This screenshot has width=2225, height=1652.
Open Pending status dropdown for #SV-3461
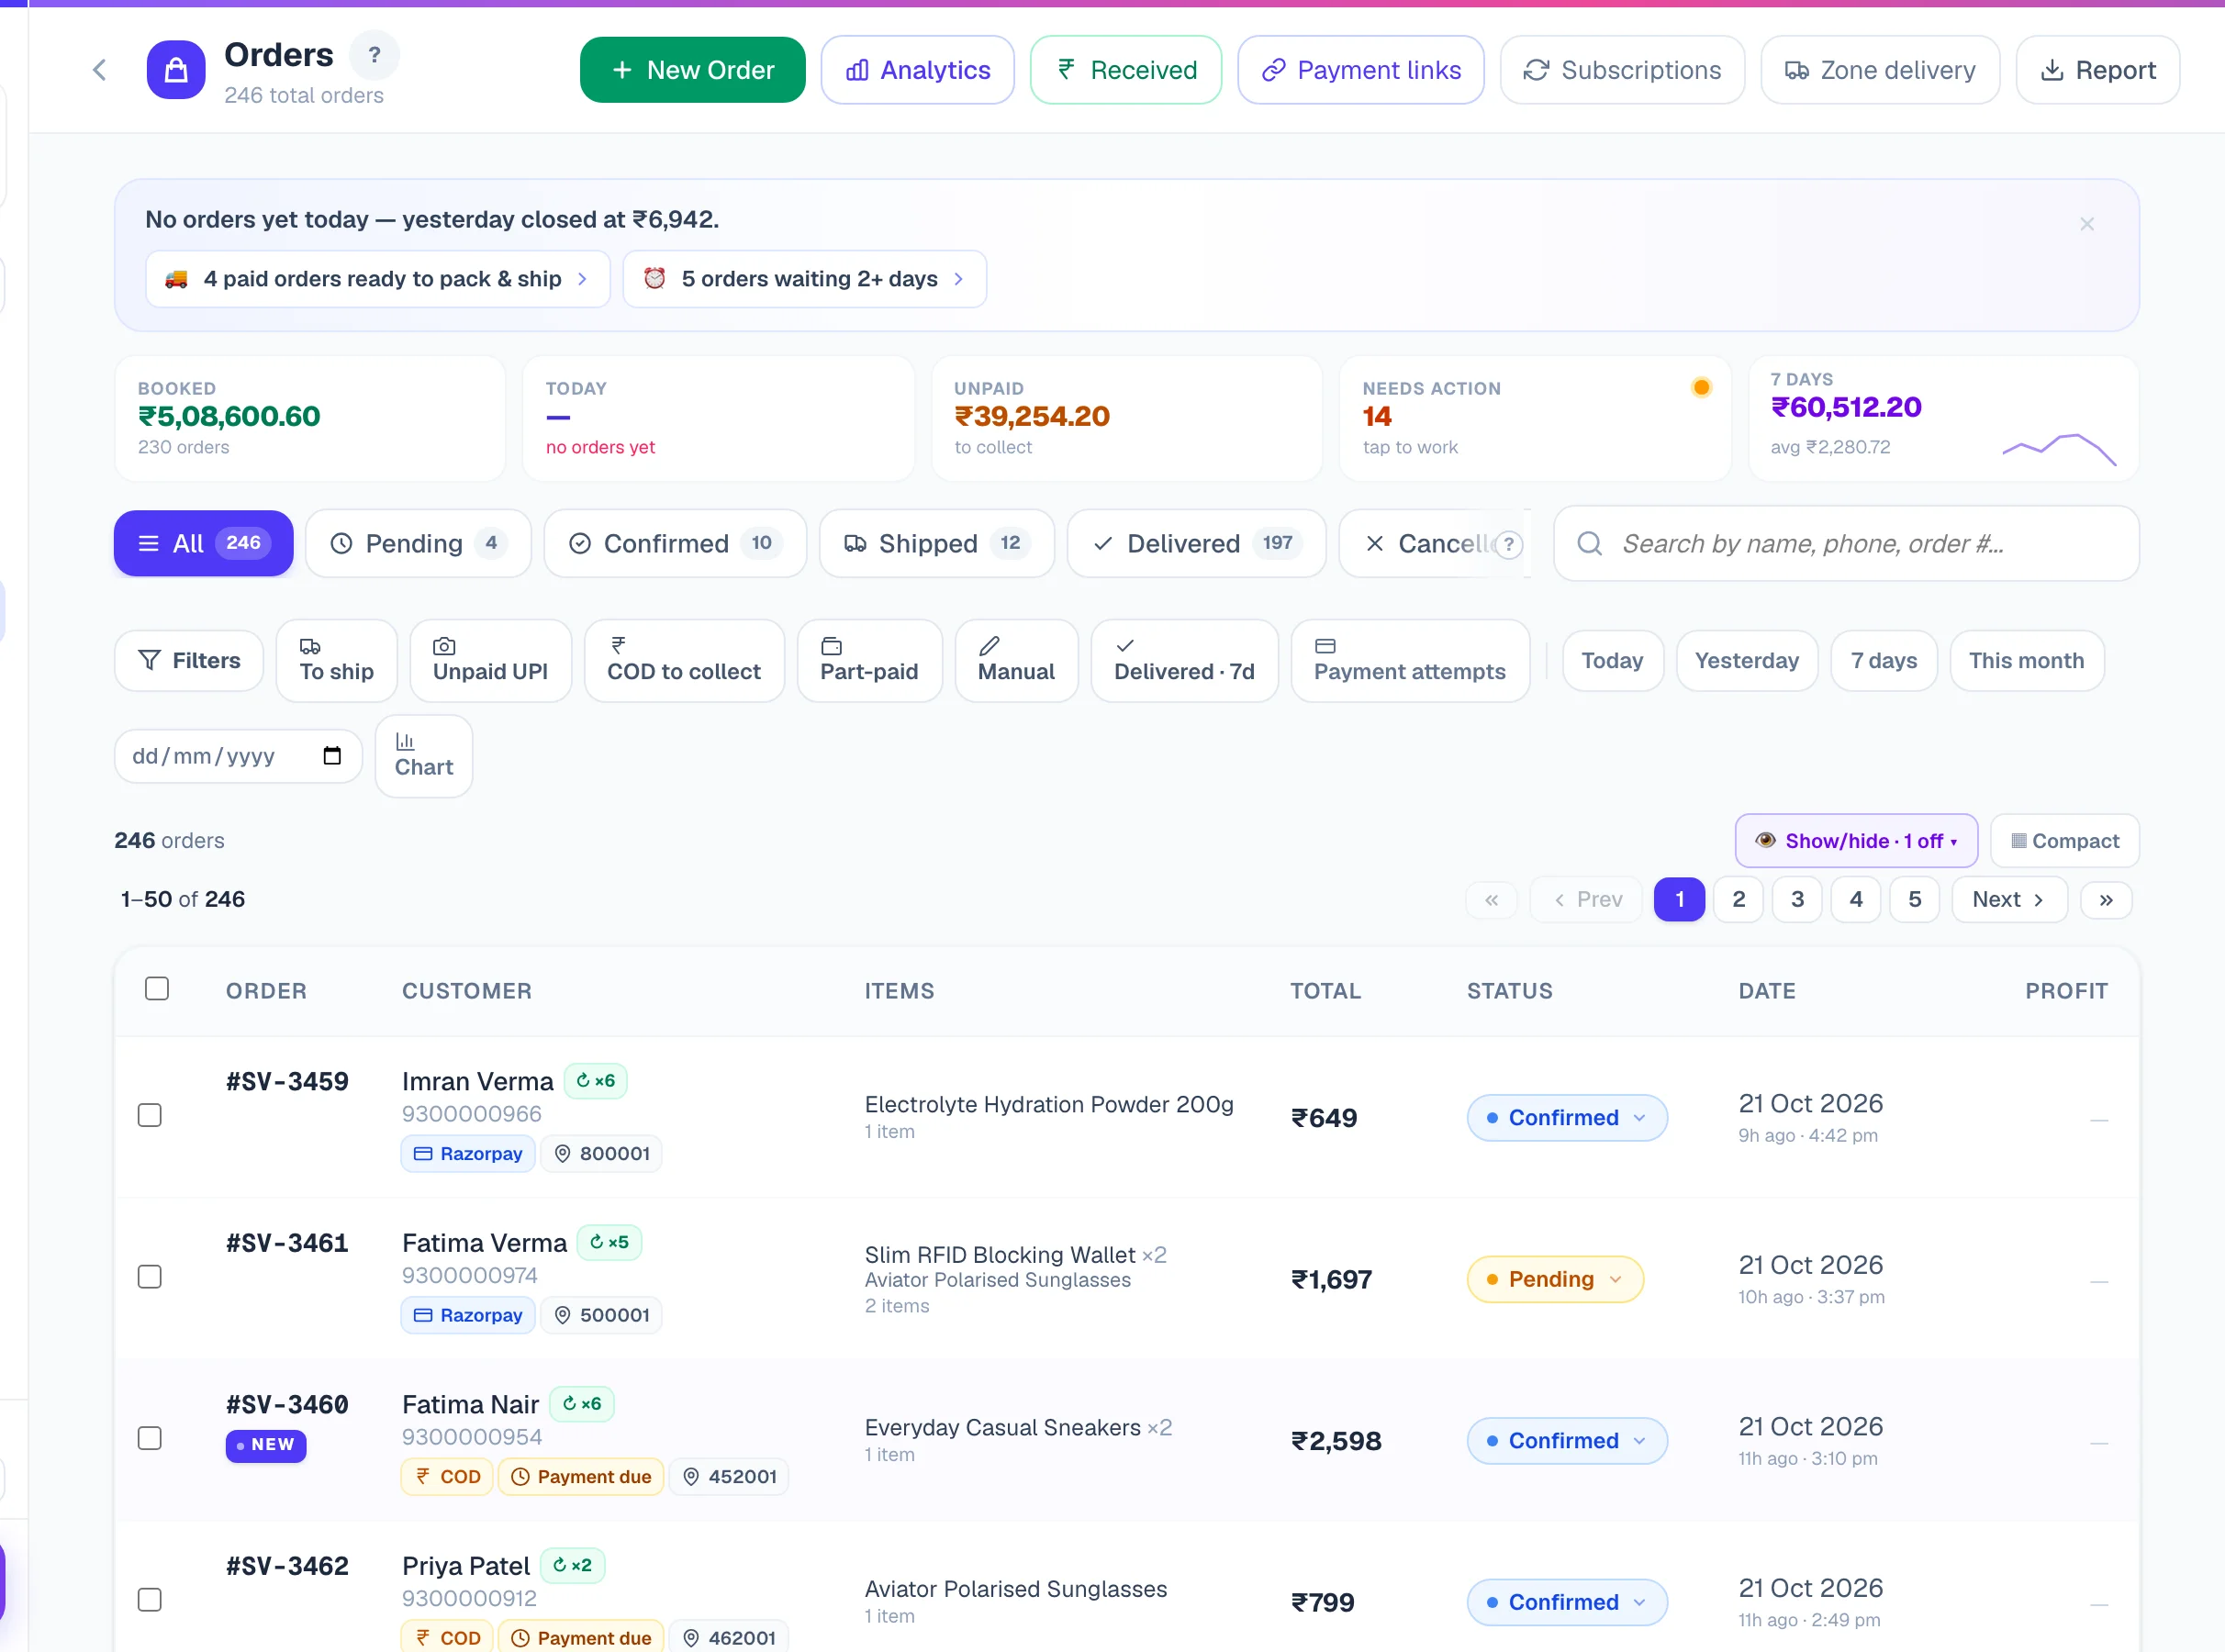pyautogui.click(x=1555, y=1279)
